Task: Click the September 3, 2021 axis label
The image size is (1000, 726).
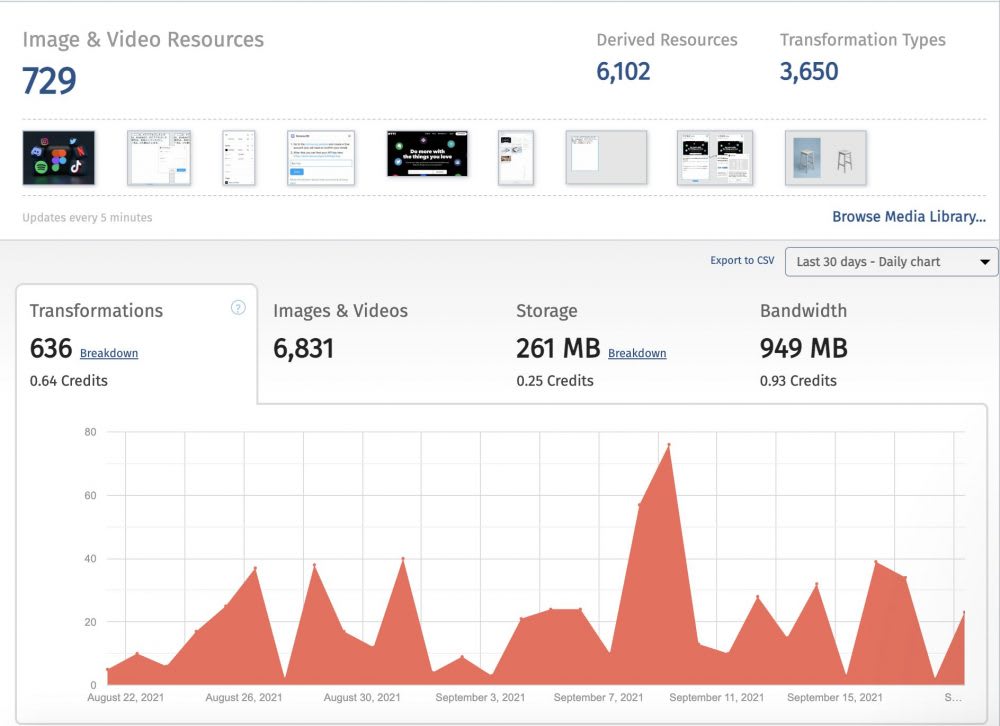Action: pyautogui.click(x=480, y=697)
